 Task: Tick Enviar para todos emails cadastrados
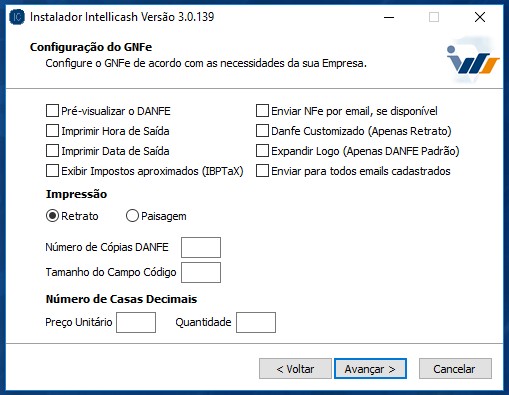(x=262, y=171)
